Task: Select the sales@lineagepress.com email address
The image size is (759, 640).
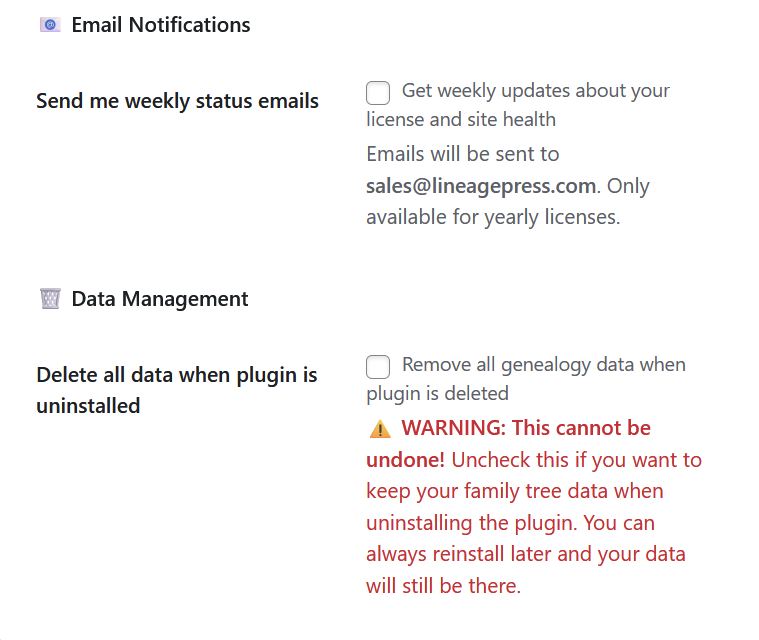Action: pyautogui.click(x=481, y=186)
